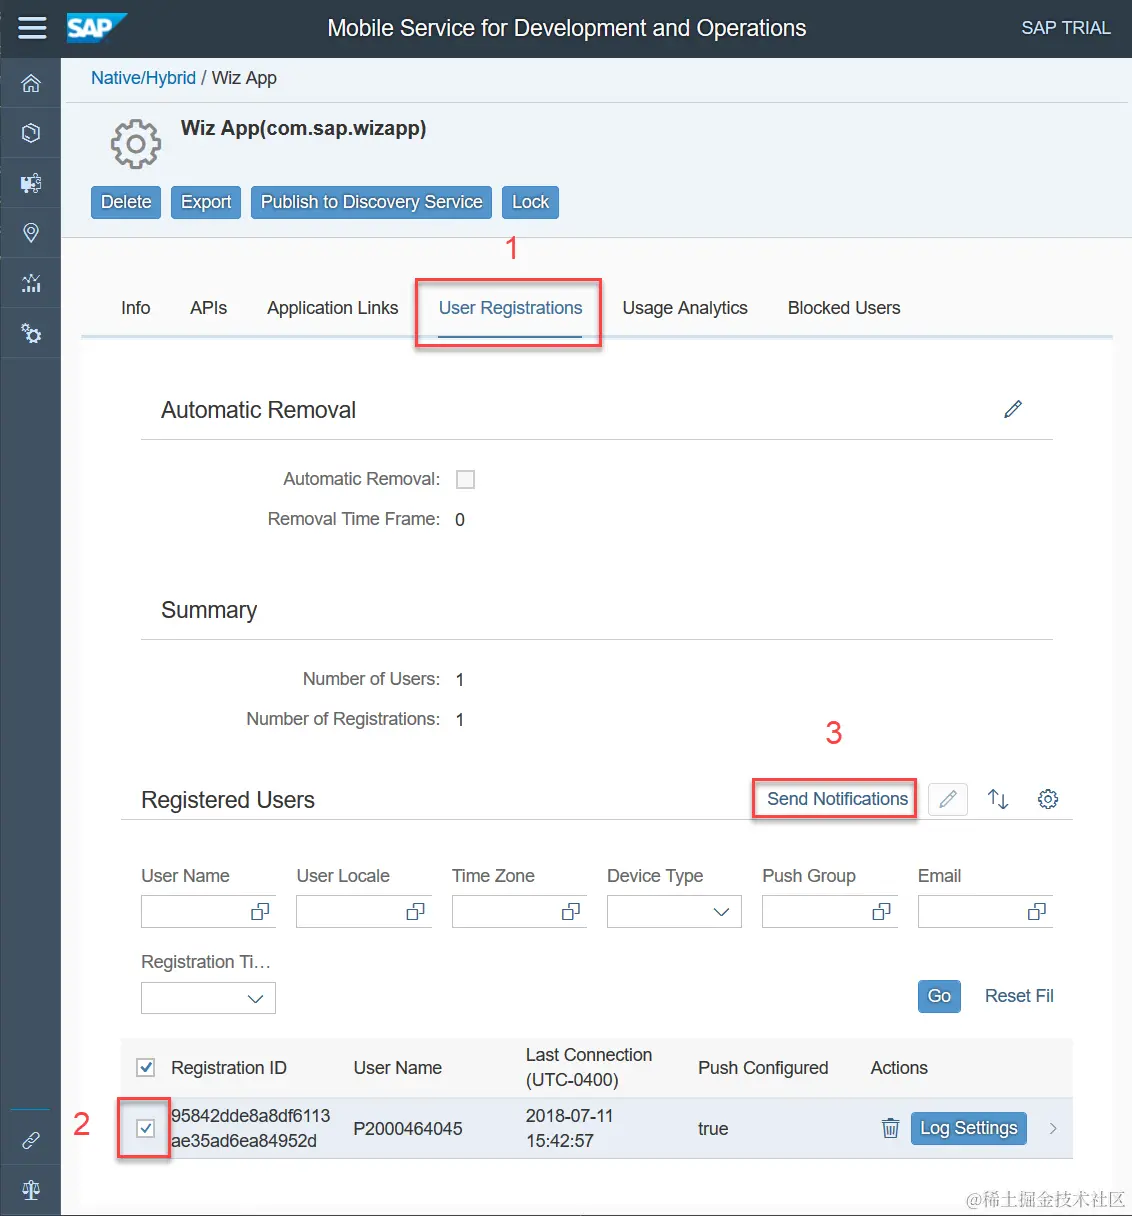Switch to the Info tab
Image resolution: width=1132 pixels, height=1216 pixels.
pyautogui.click(x=136, y=308)
